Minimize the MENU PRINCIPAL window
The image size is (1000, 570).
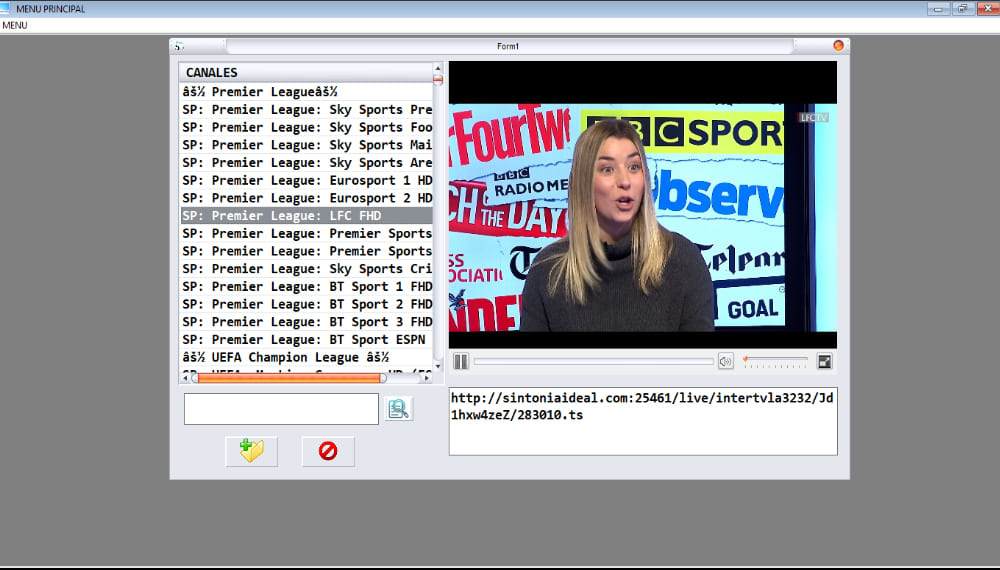938,8
